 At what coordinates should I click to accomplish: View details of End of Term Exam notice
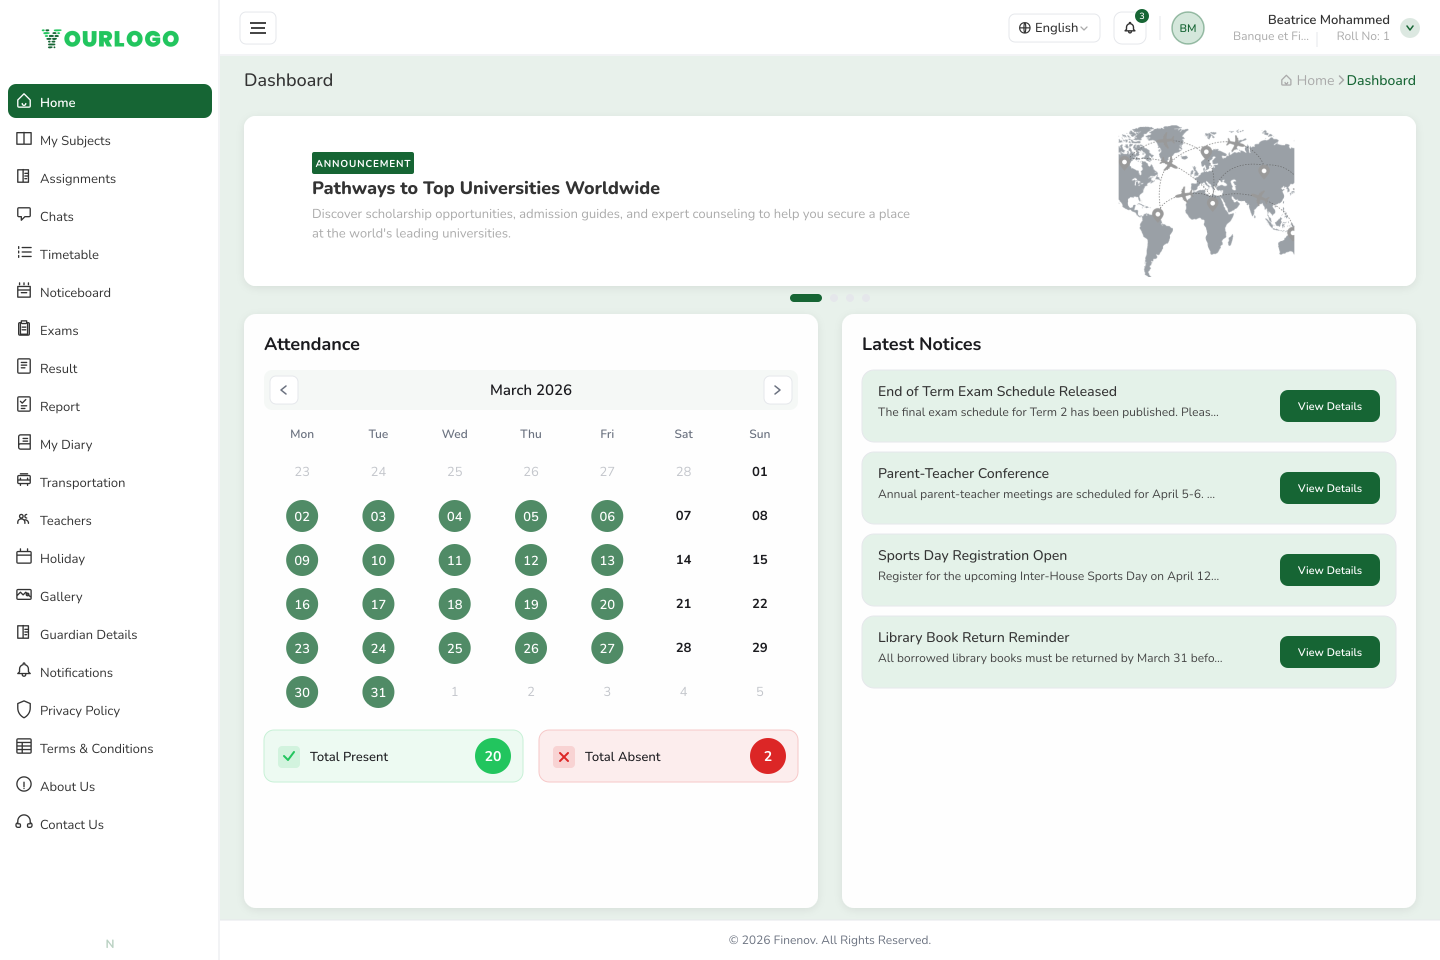point(1330,406)
